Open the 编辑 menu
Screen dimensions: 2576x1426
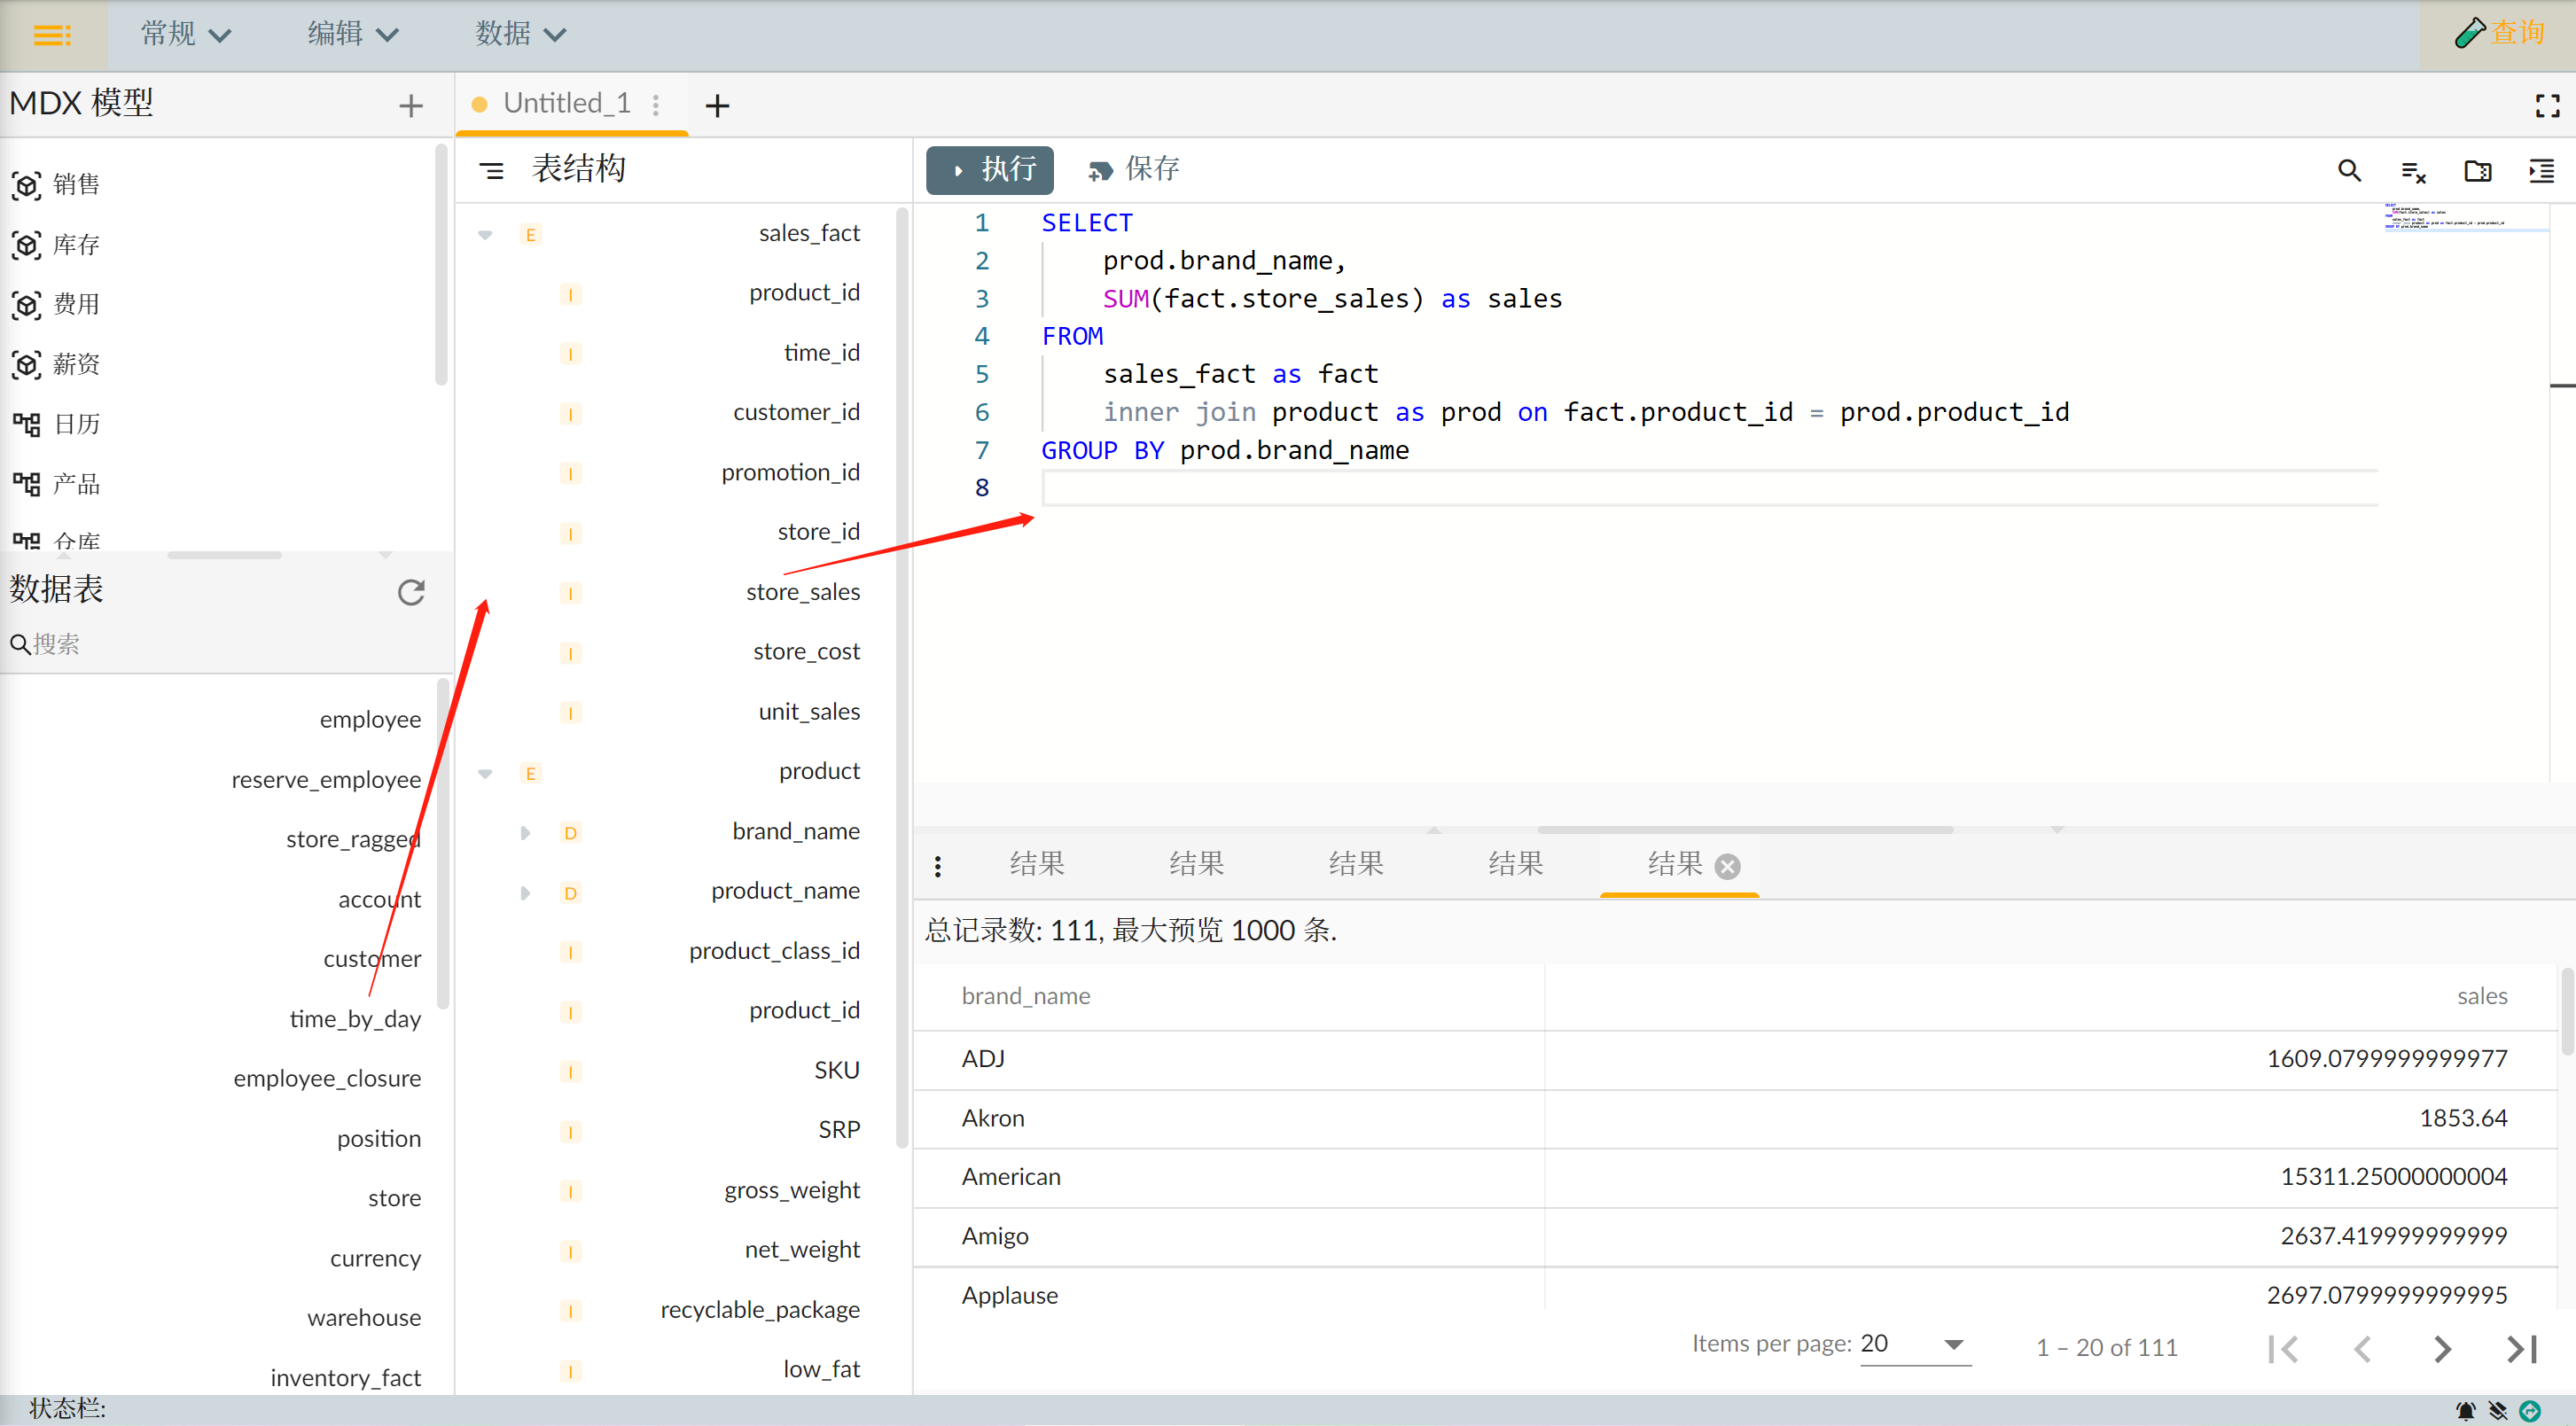click(352, 35)
